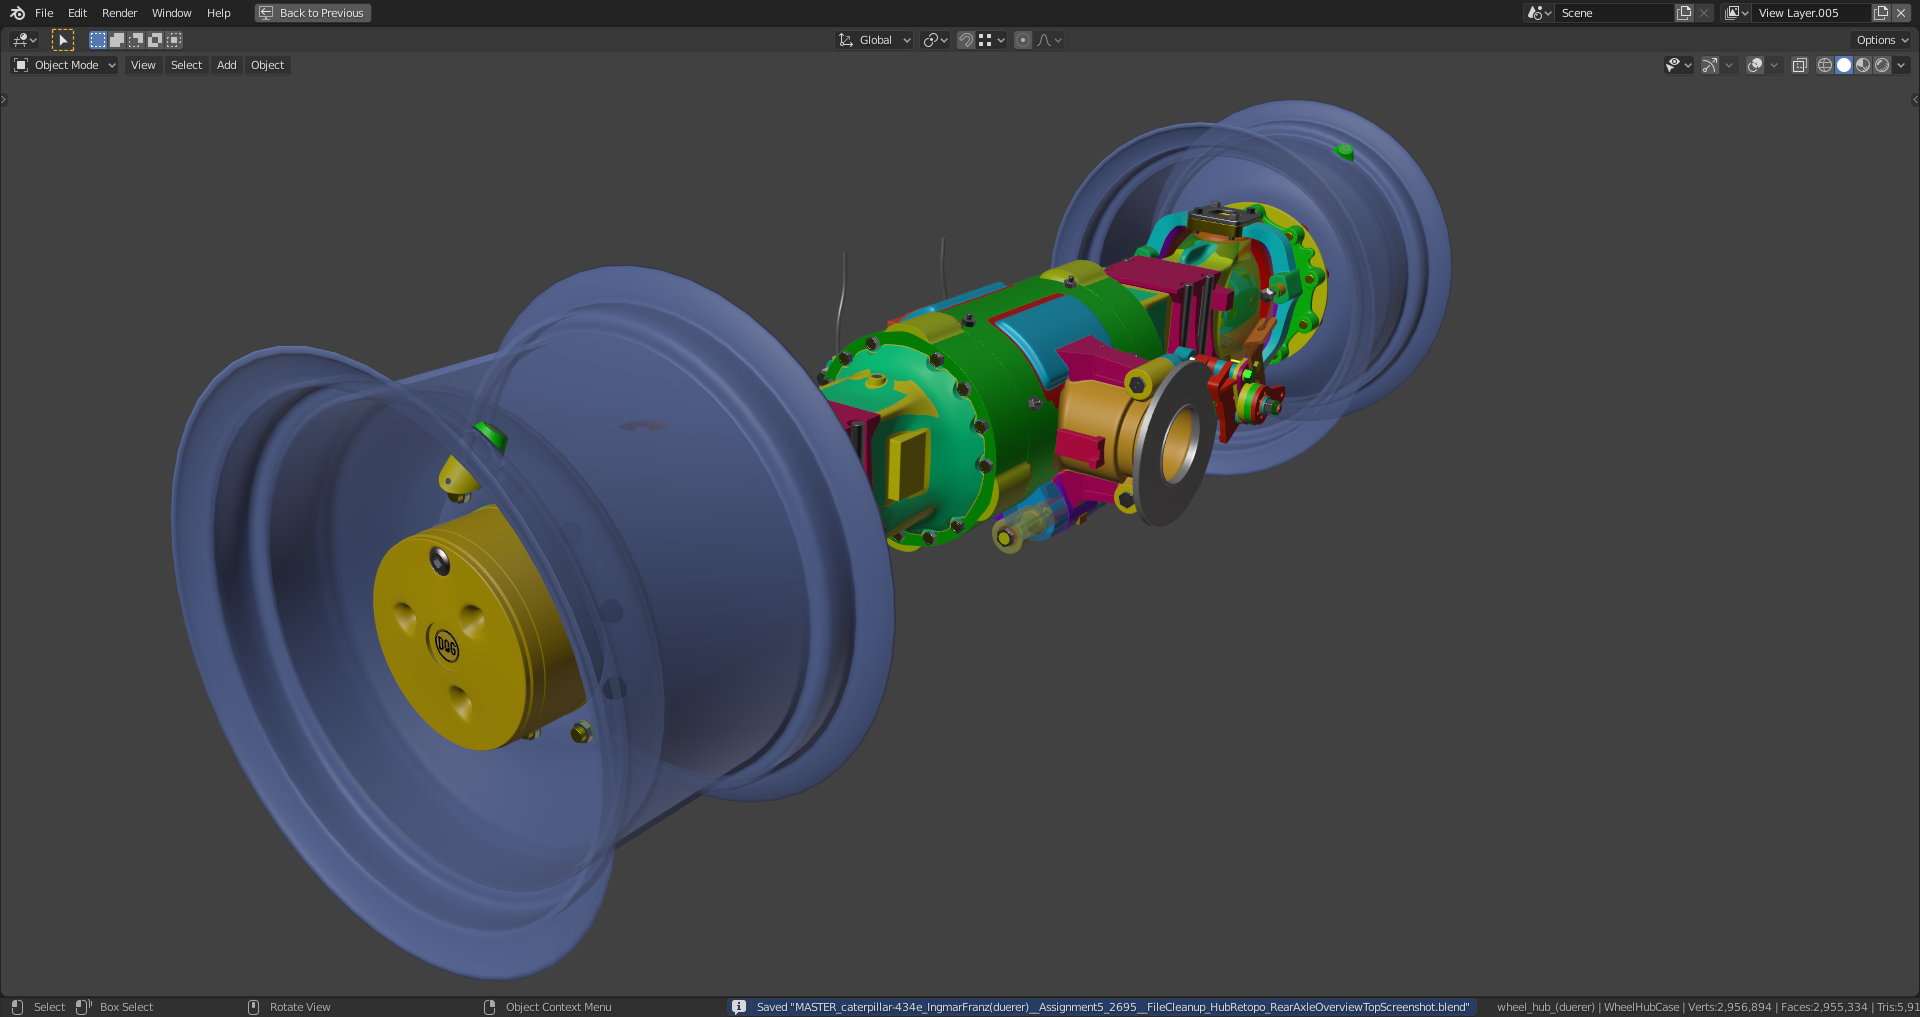1920x1017 pixels.
Task: Open the viewport Object menu
Action: (x=268, y=65)
